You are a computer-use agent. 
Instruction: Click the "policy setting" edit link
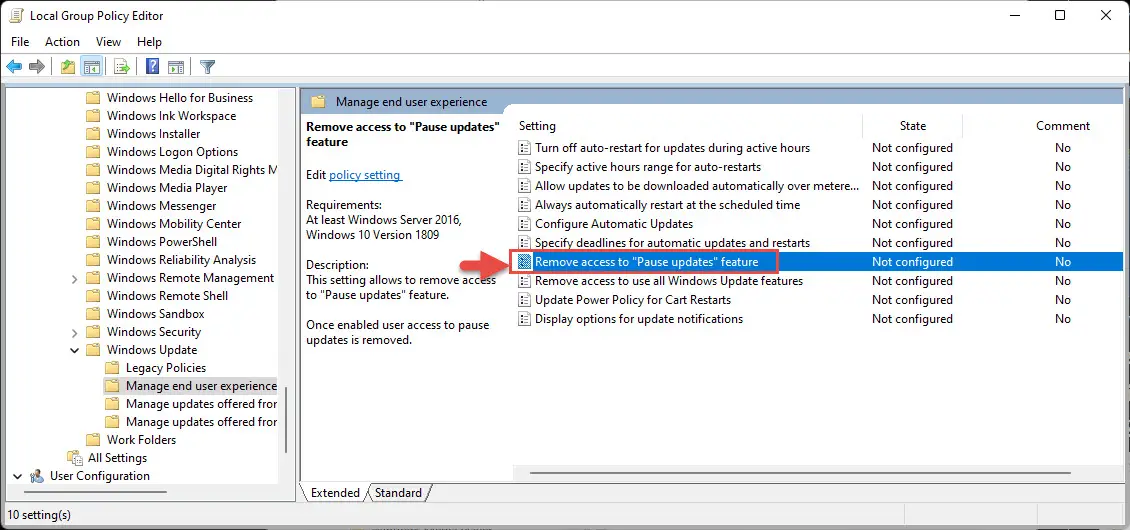365,175
